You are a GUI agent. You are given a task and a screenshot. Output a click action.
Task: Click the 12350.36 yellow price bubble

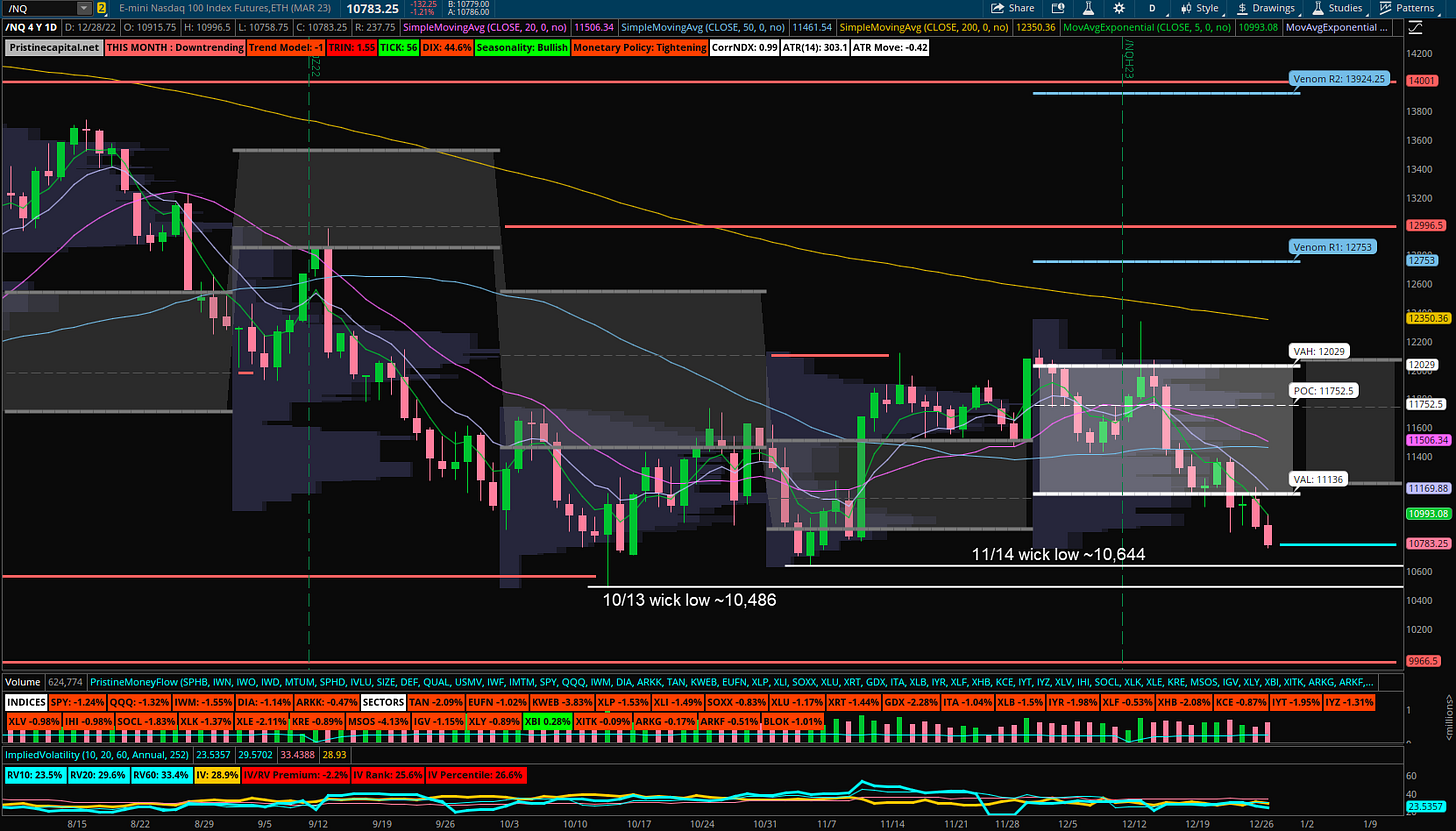(1427, 319)
